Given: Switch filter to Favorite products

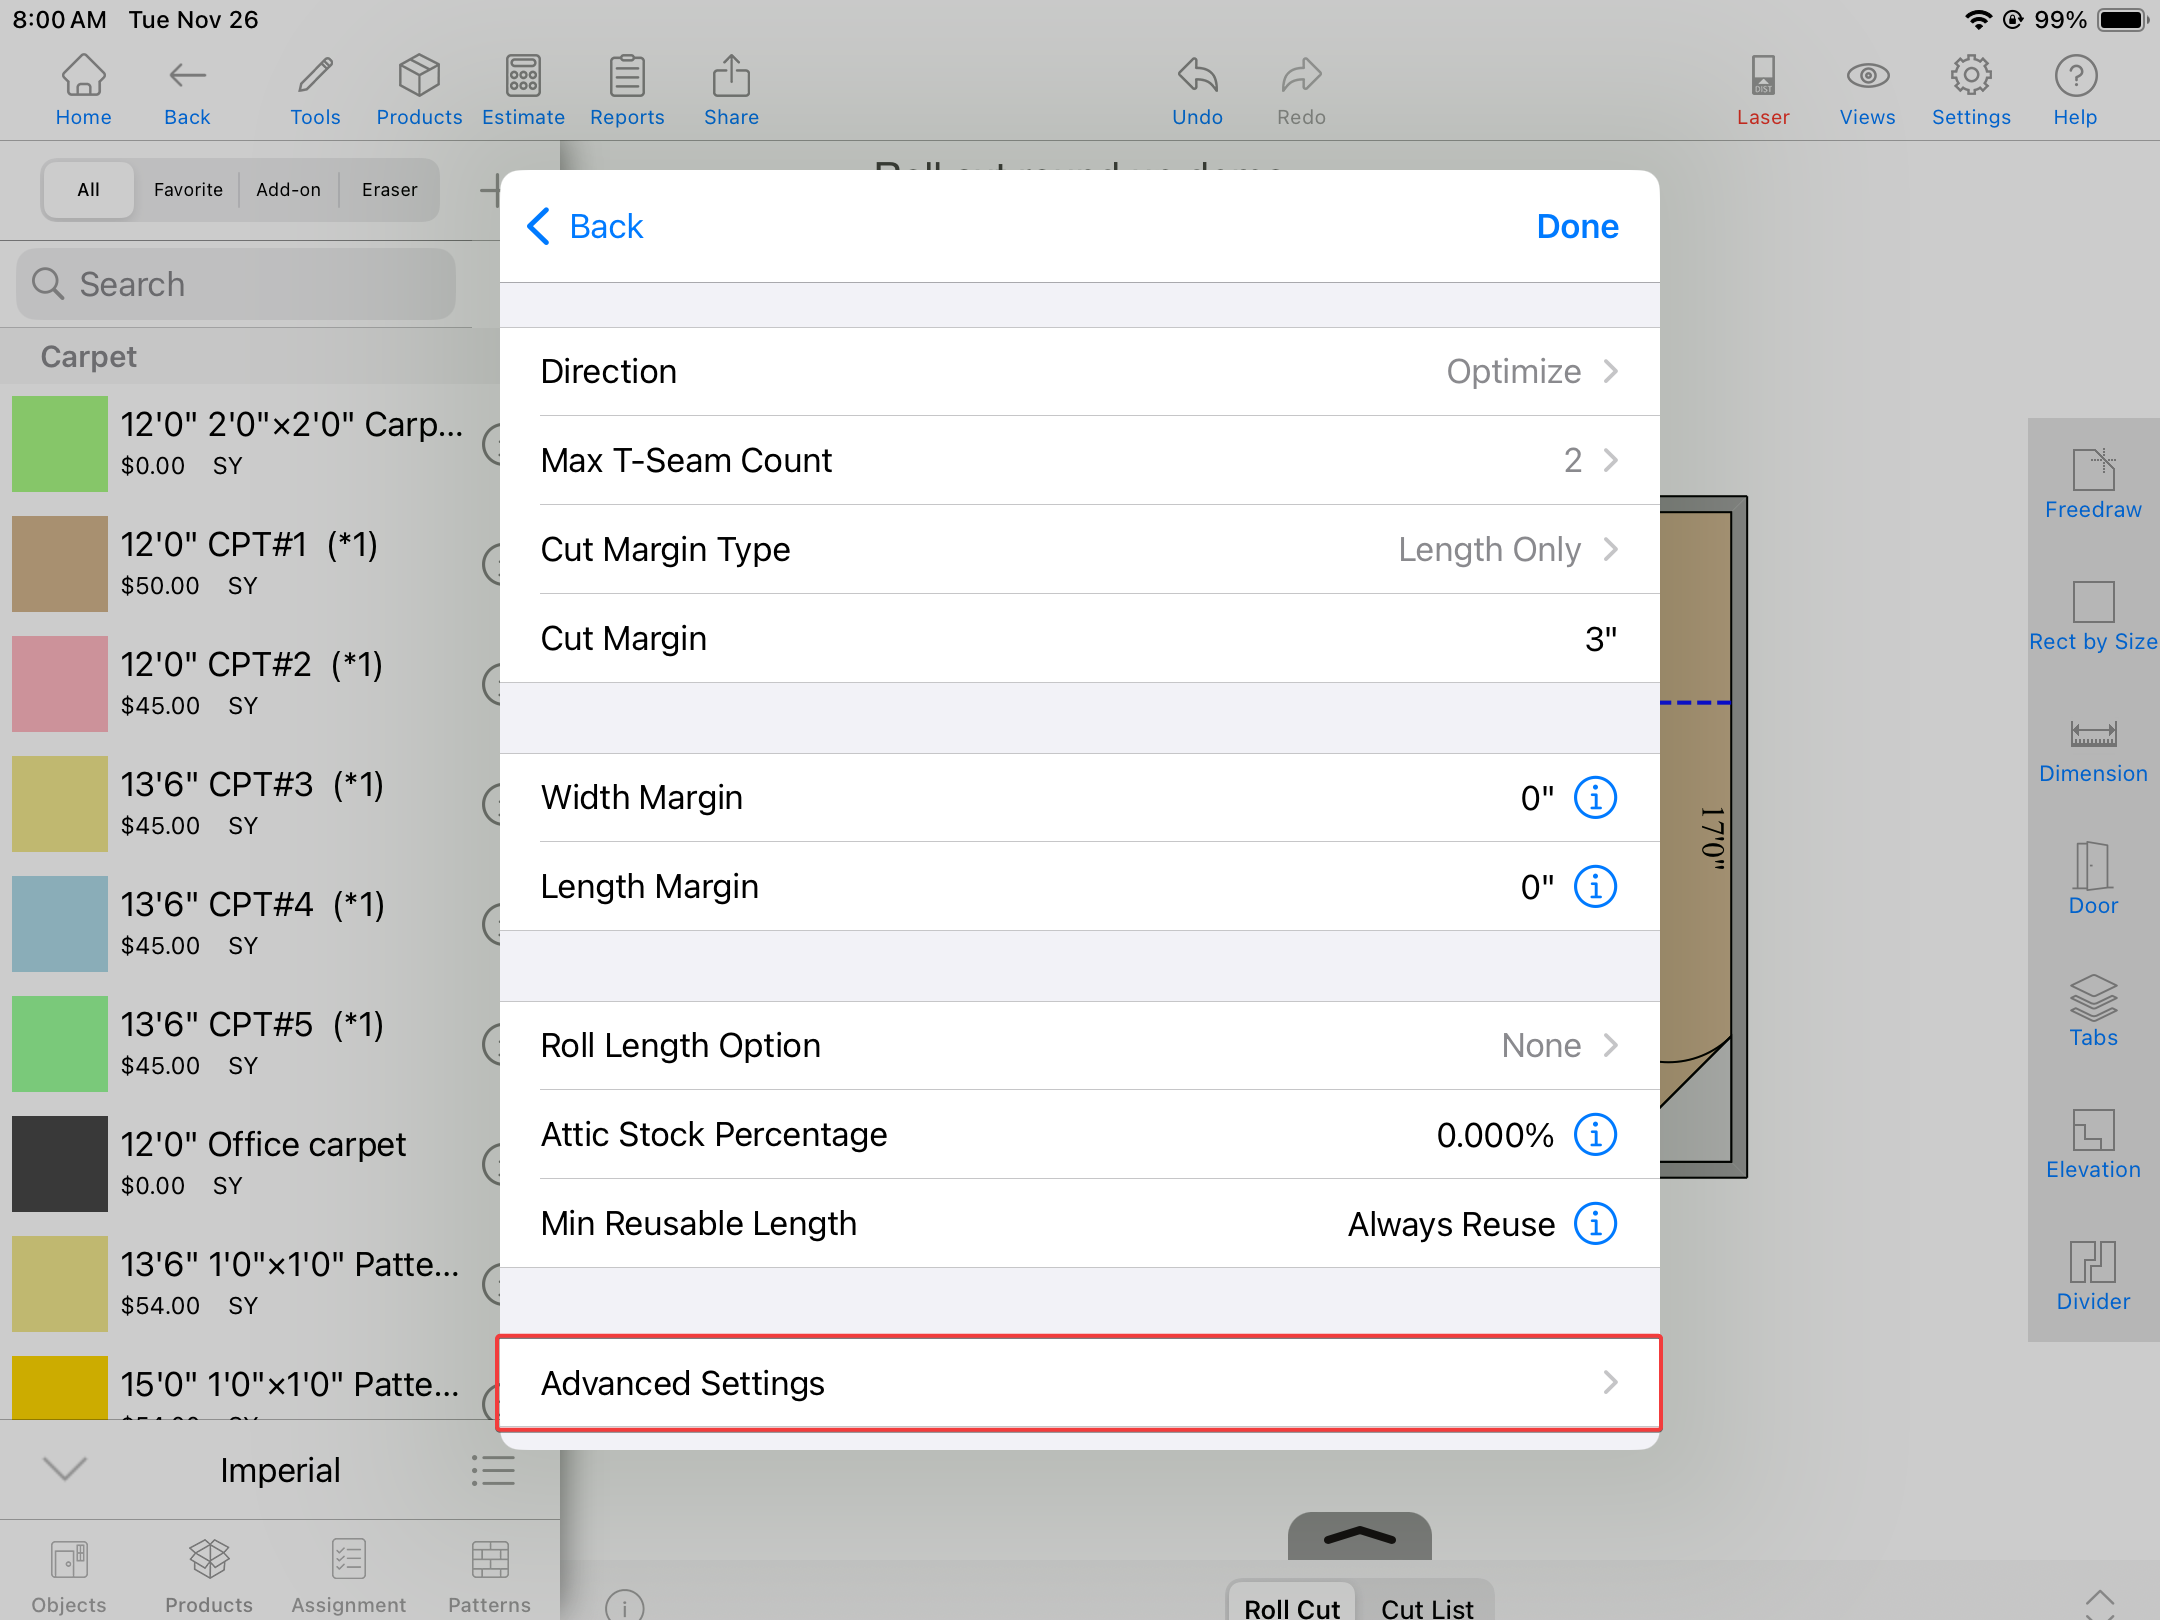Looking at the screenshot, I should click(x=188, y=190).
